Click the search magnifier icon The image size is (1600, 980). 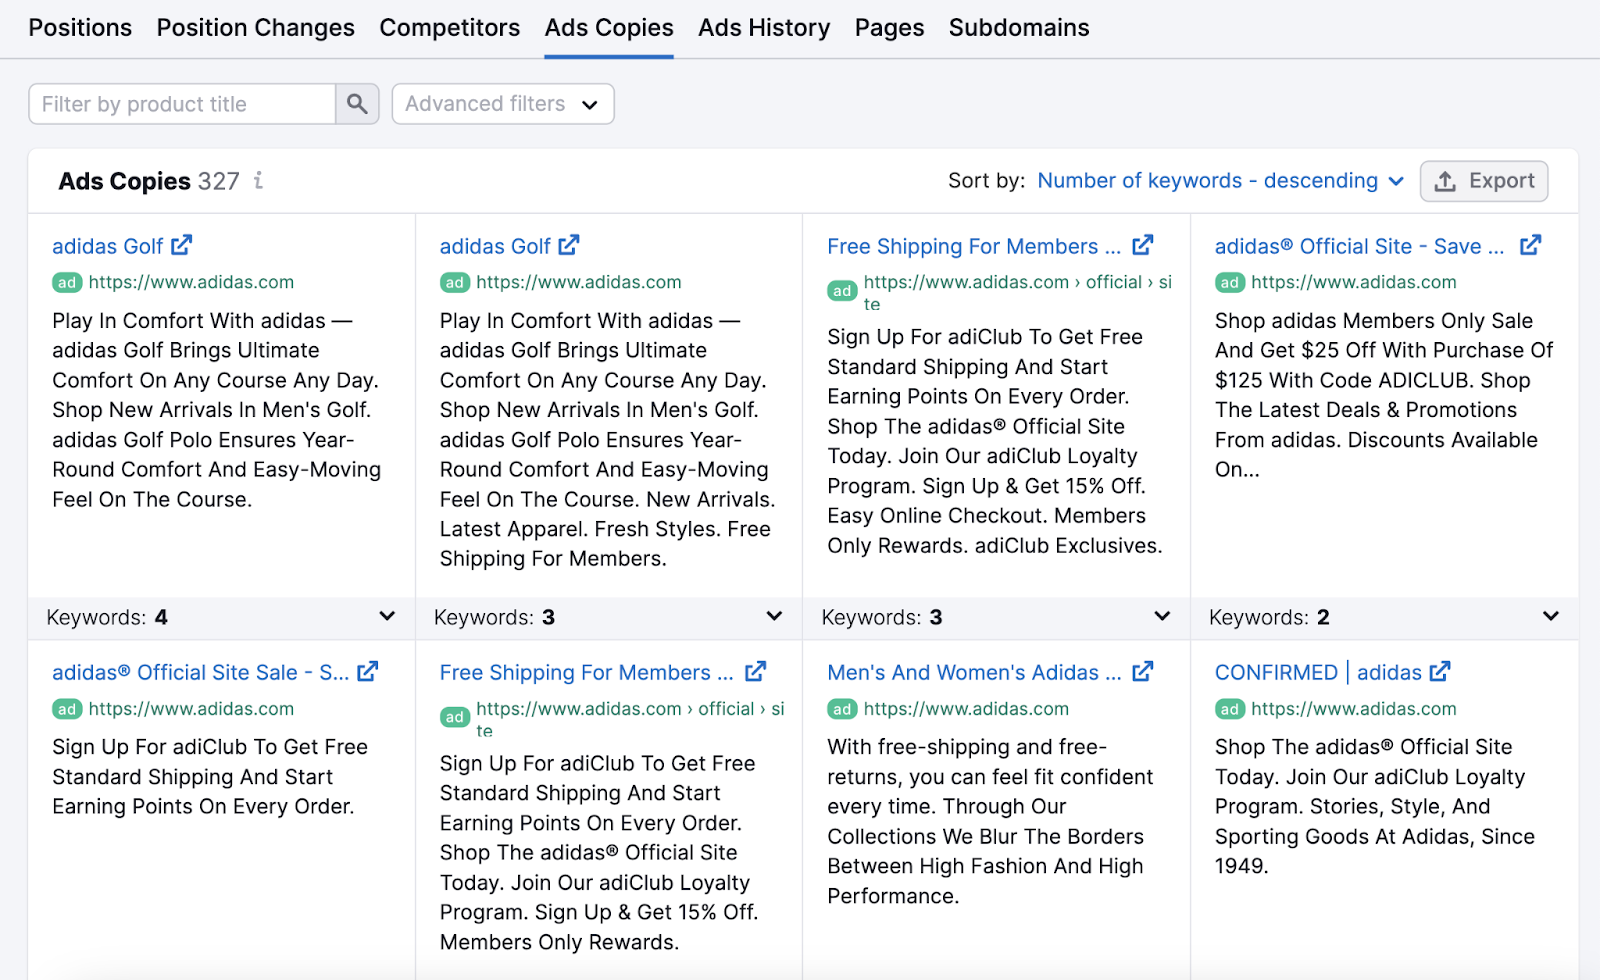[356, 103]
